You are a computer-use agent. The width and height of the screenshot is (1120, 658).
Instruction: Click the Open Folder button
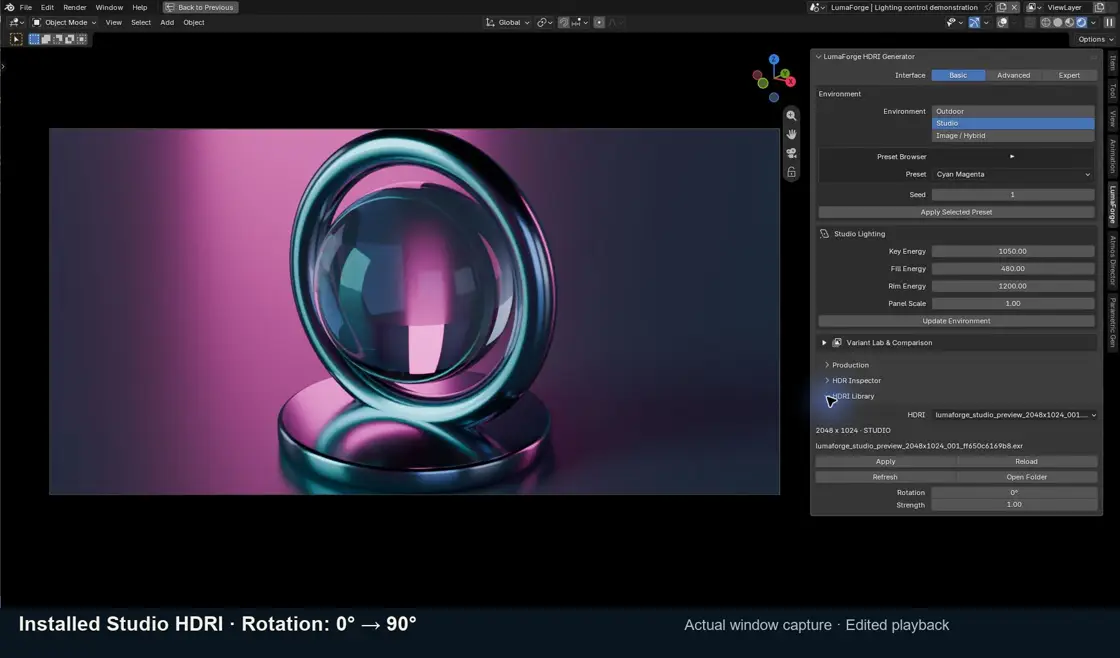1026,477
